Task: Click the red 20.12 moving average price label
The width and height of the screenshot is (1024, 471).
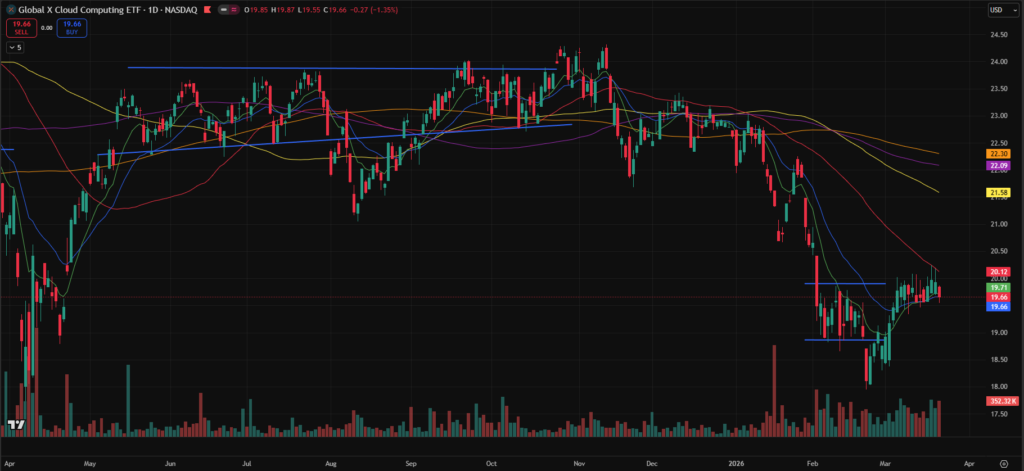Action: coord(999,271)
